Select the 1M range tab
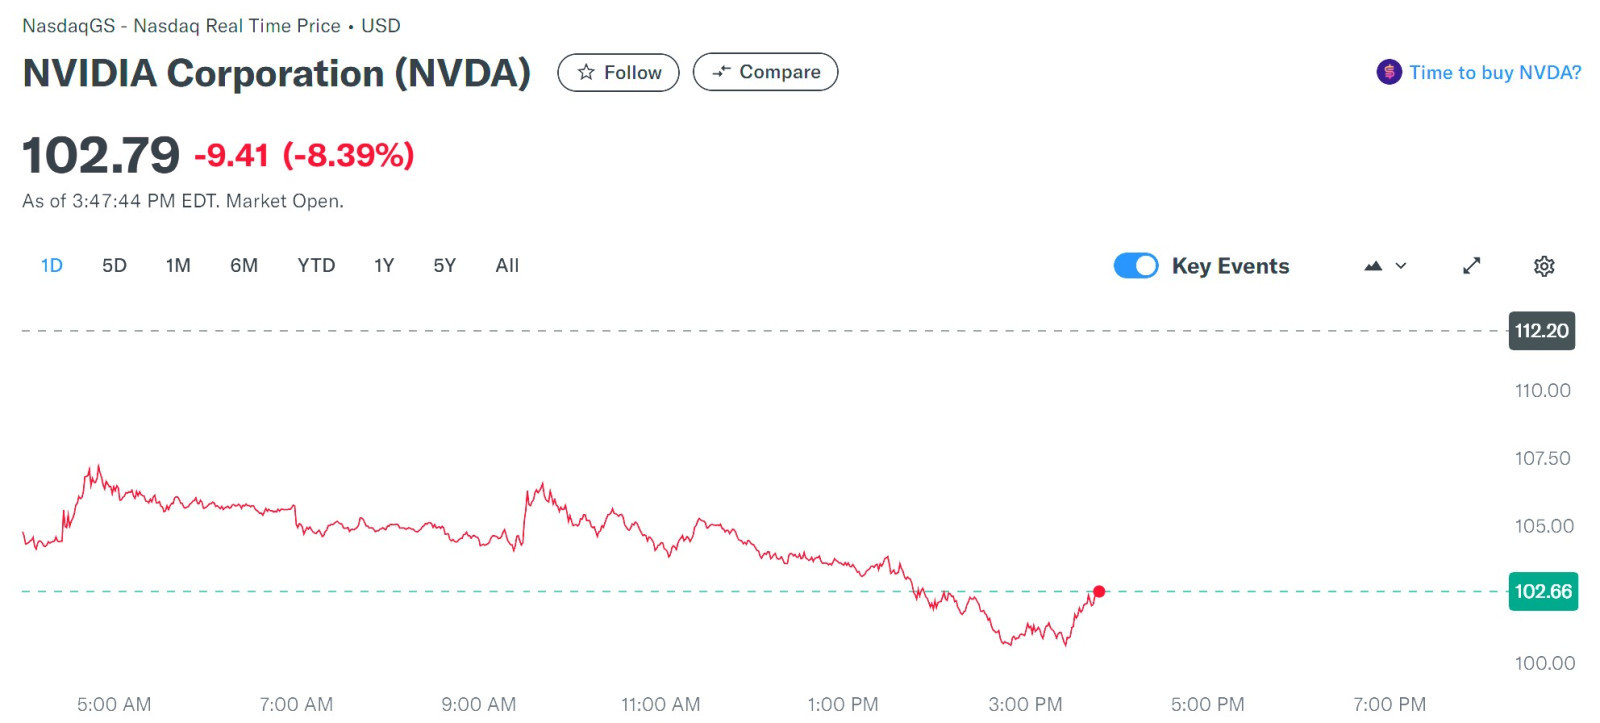Viewport: 1600px width, 723px height. (x=178, y=266)
